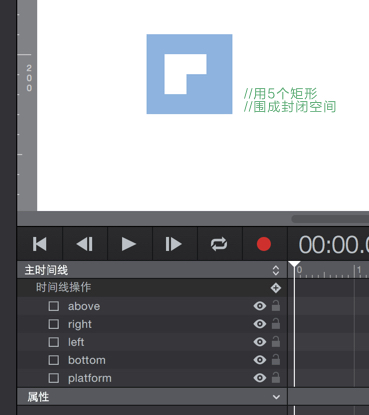Image resolution: width=369 pixels, height=415 pixels.
Task: Click rectangle icon beside right
Action: click(x=54, y=324)
